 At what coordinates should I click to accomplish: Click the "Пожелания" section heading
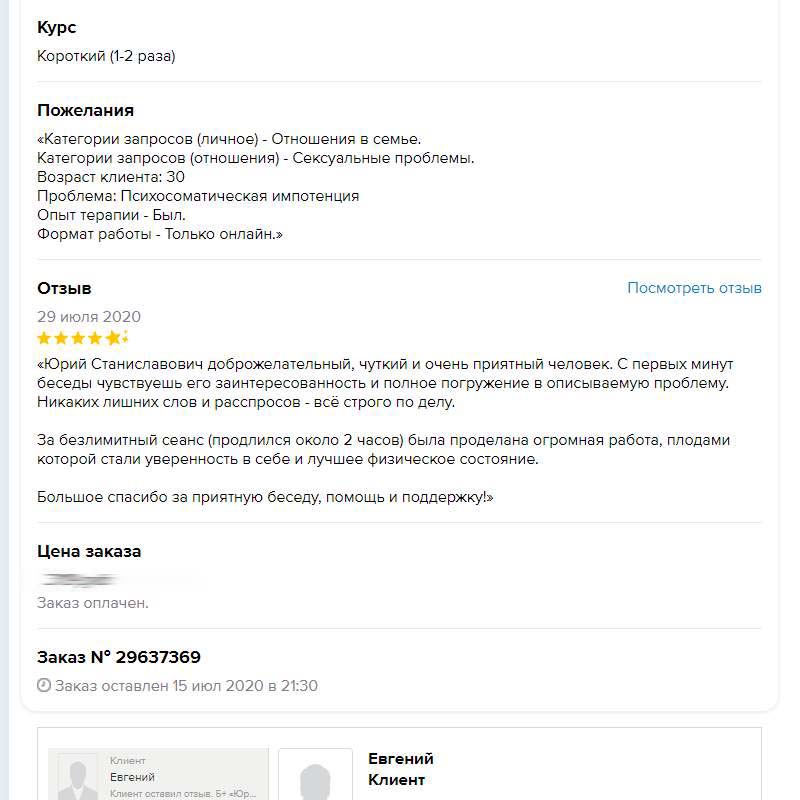[x=85, y=110]
